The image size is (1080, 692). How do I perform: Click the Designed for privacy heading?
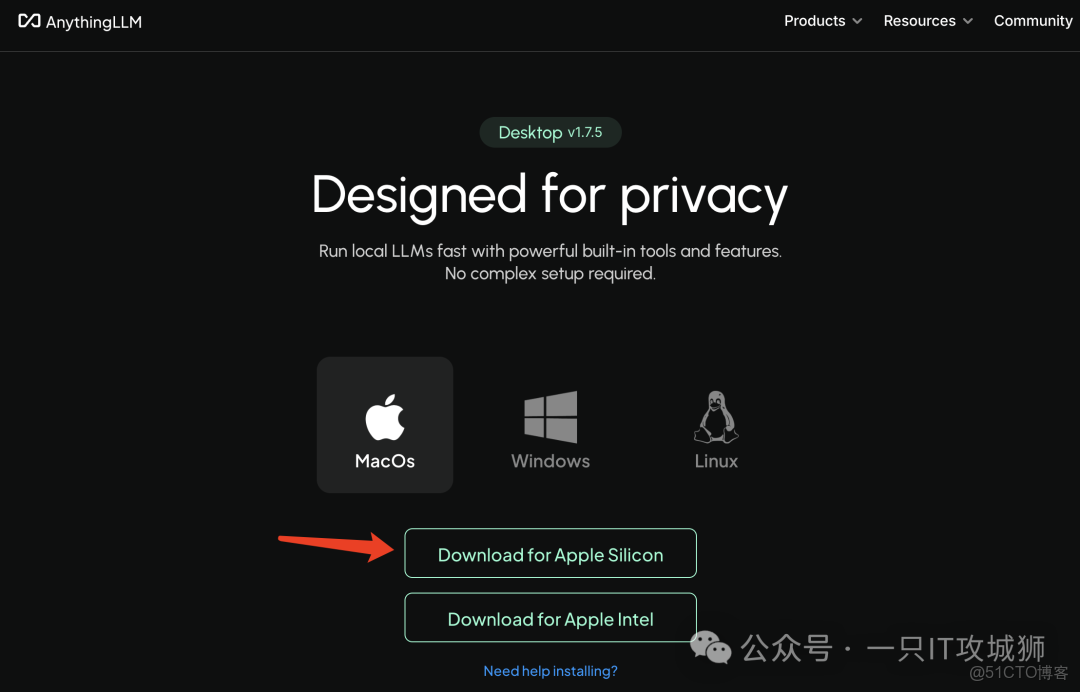click(x=550, y=195)
